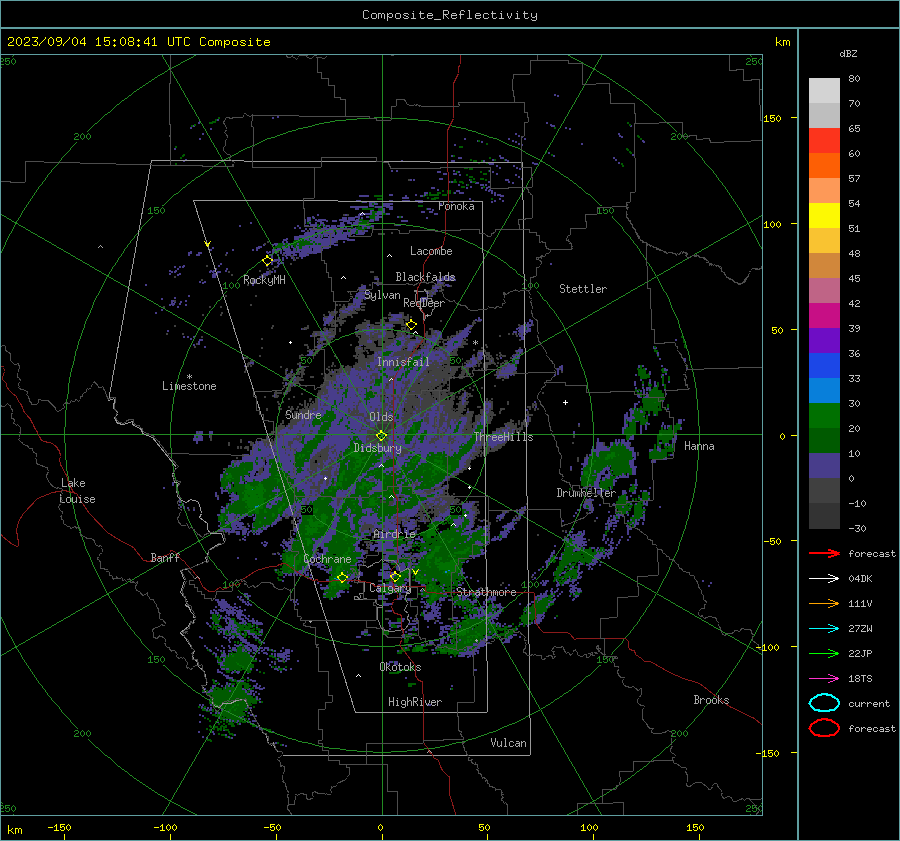Click the Blackfalds city label

(425, 277)
